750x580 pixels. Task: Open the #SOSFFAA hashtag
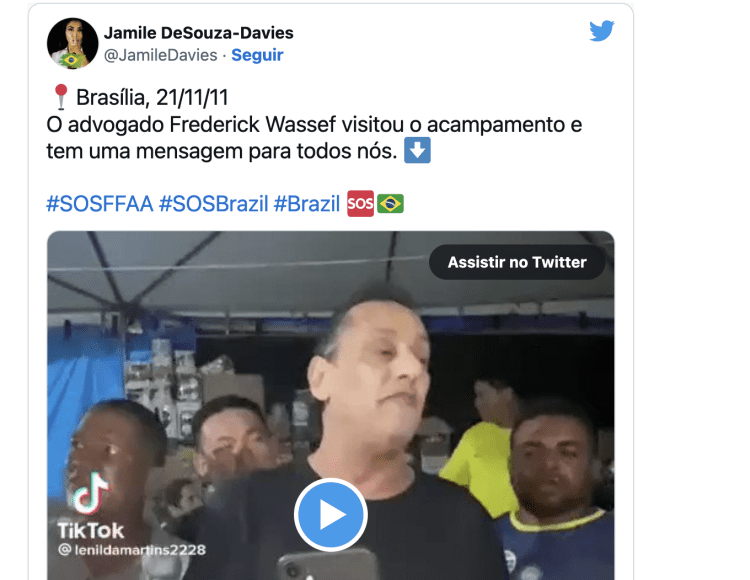(x=99, y=204)
